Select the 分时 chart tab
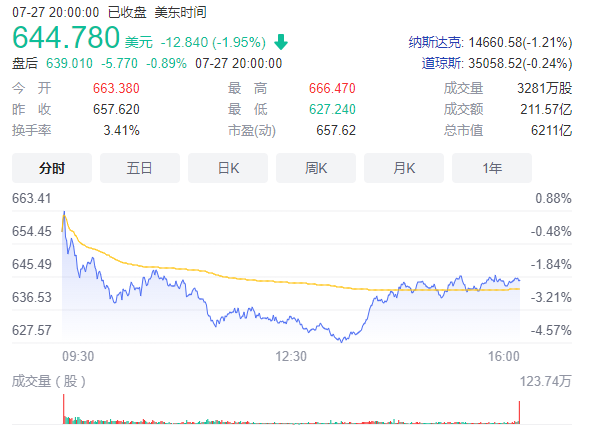The image size is (601, 430). tap(51, 169)
